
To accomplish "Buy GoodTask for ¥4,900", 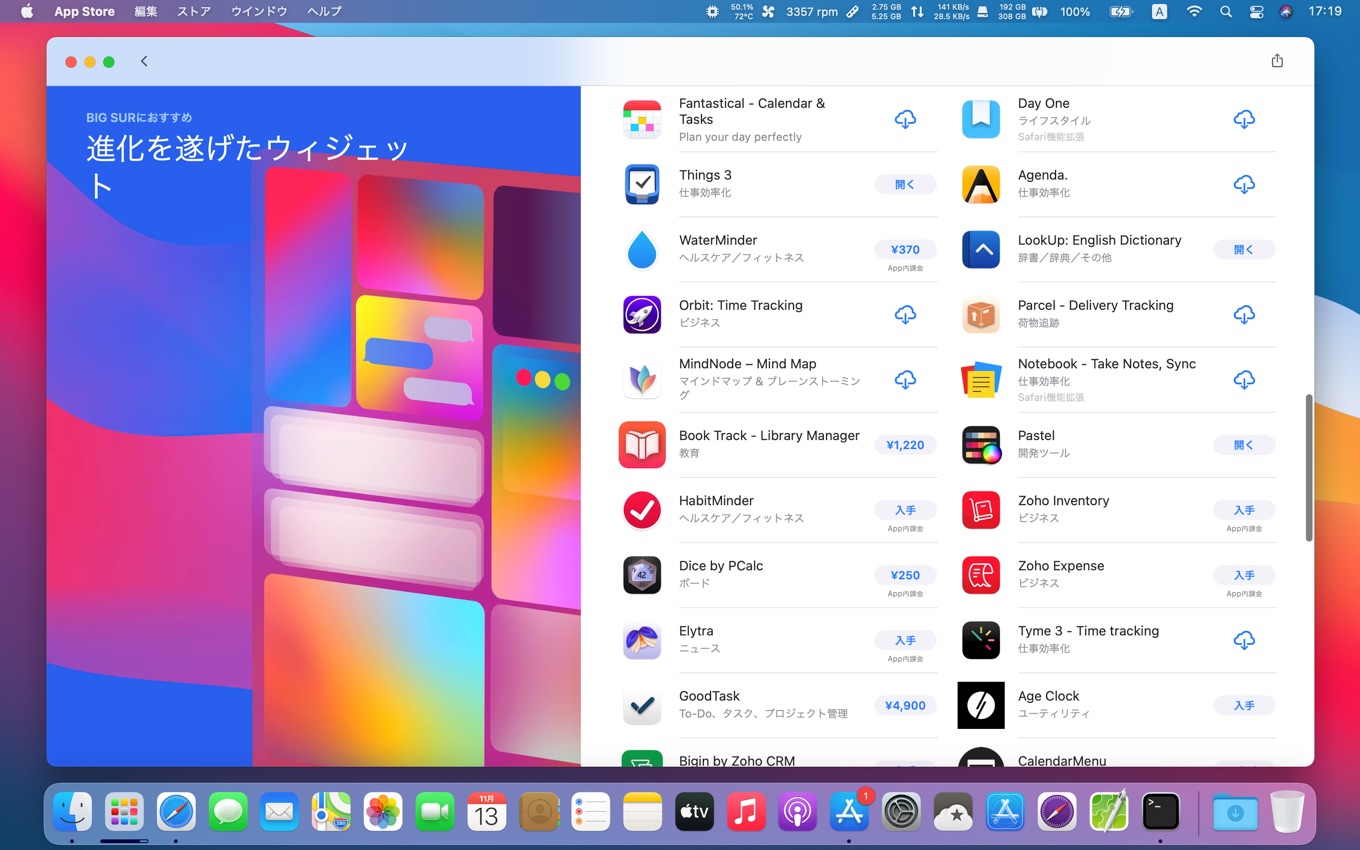I will pyautogui.click(x=905, y=705).
